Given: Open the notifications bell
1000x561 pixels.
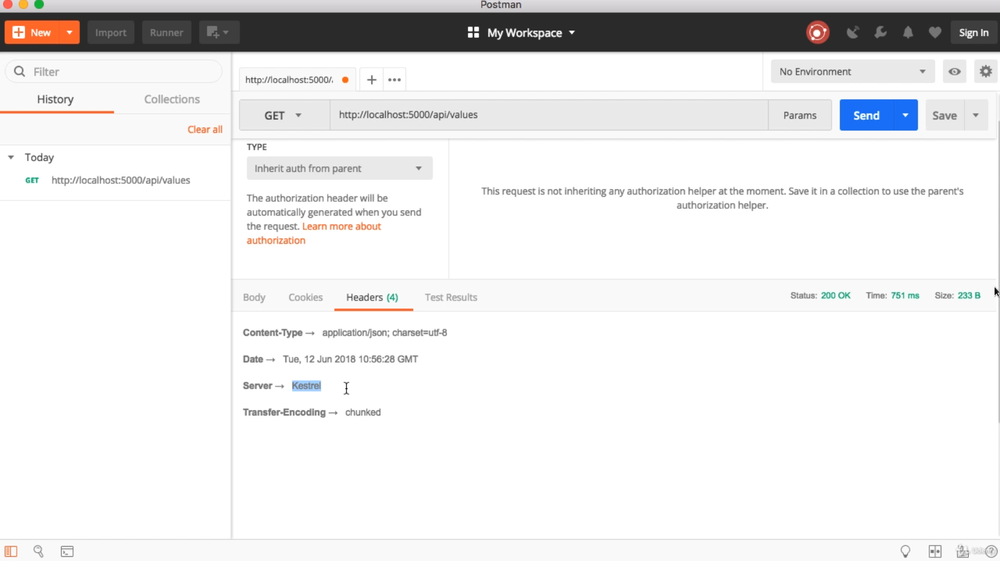Looking at the screenshot, I should (908, 33).
